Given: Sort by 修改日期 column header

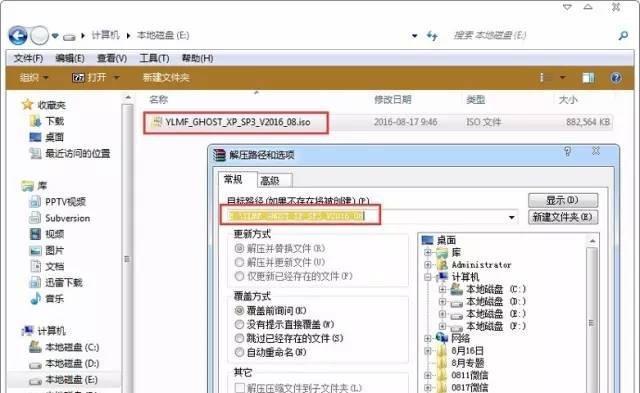Looking at the screenshot, I should point(393,100).
